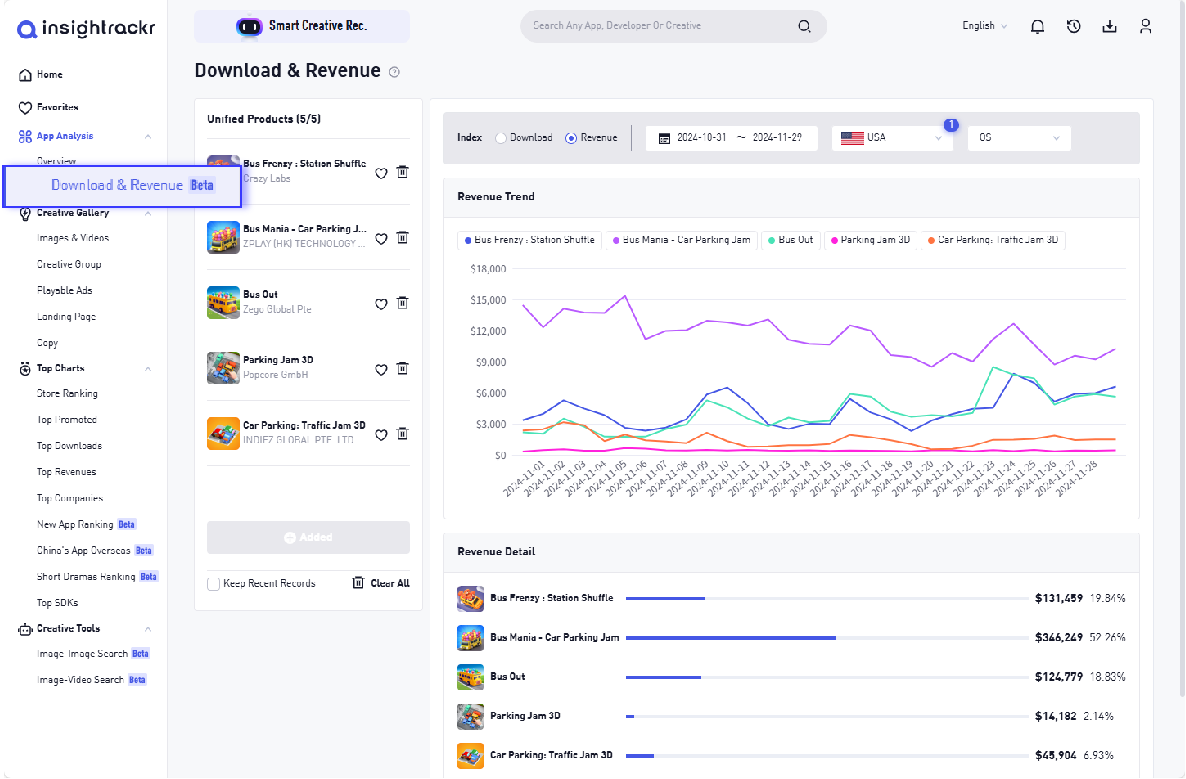The image size is (1186, 779).
Task: Favorite Bus Frenzy : Station Shuffle with heart icon
Action: coord(381,173)
